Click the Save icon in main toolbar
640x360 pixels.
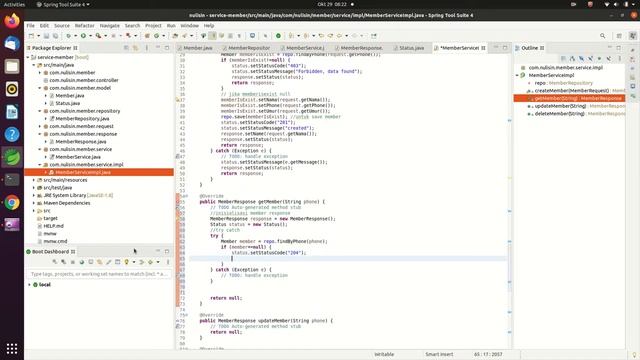46,36
